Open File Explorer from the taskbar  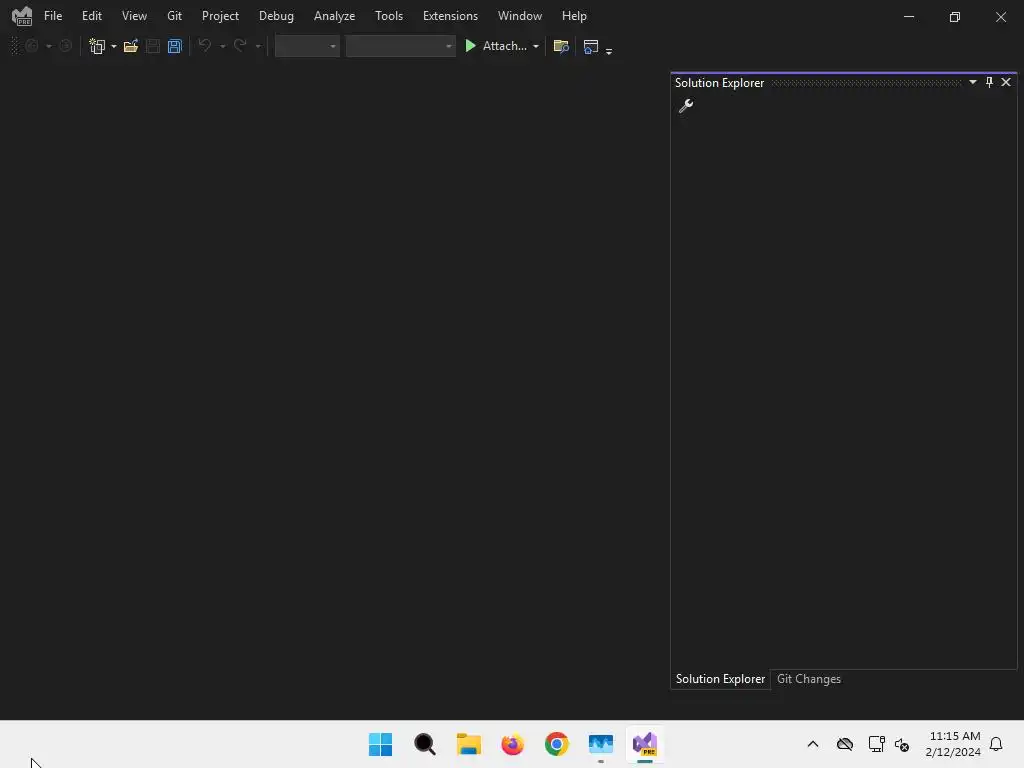pyautogui.click(x=468, y=744)
